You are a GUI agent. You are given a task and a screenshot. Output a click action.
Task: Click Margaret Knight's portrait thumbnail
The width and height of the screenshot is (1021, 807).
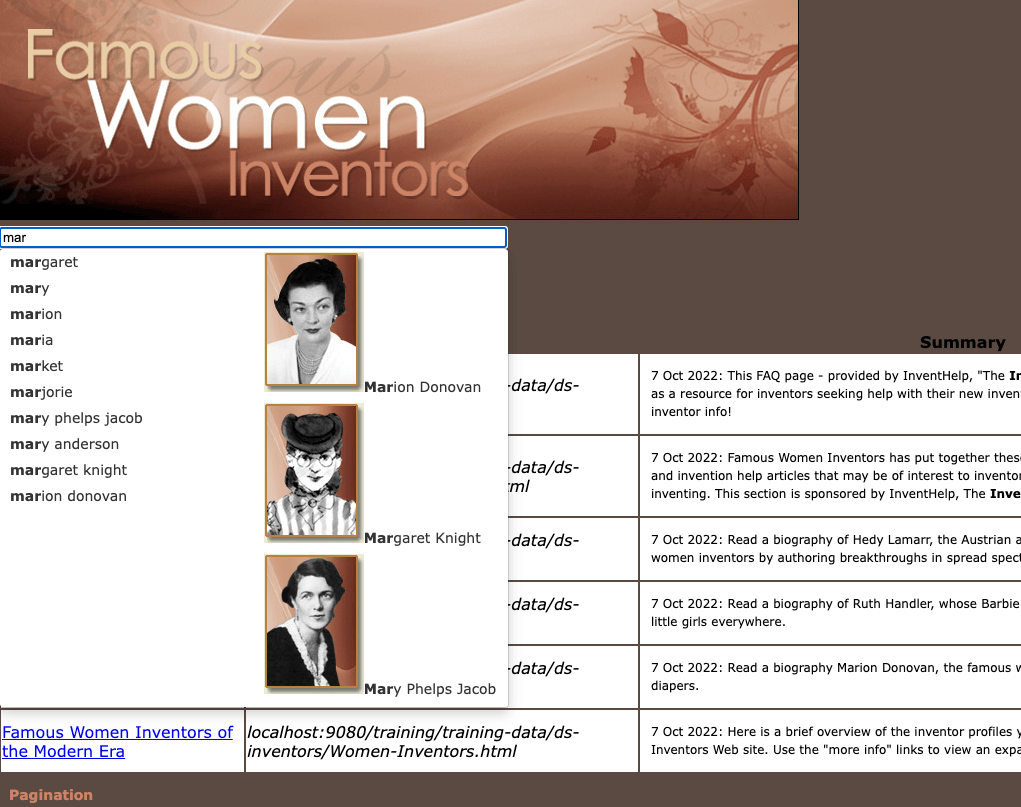[311, 471]
